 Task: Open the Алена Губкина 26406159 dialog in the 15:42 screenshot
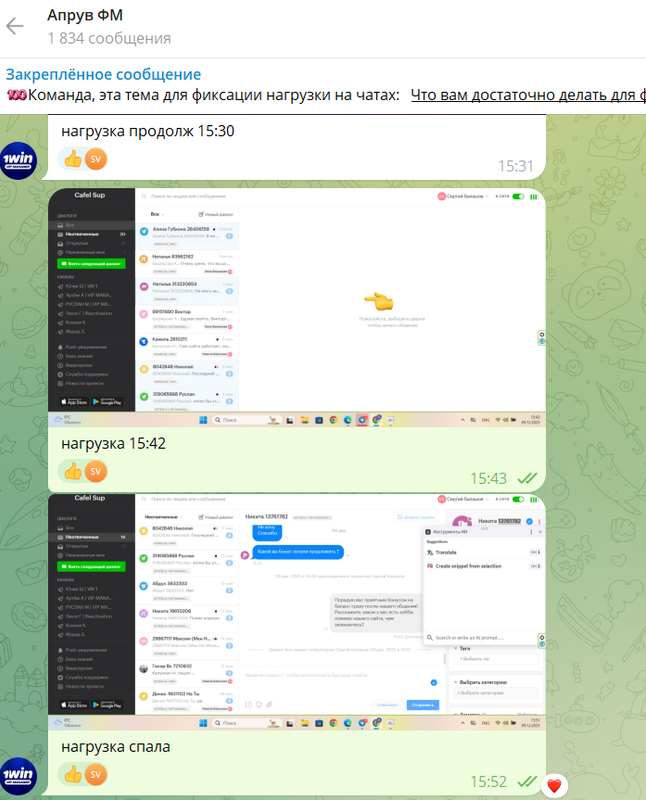click(187, 236)
